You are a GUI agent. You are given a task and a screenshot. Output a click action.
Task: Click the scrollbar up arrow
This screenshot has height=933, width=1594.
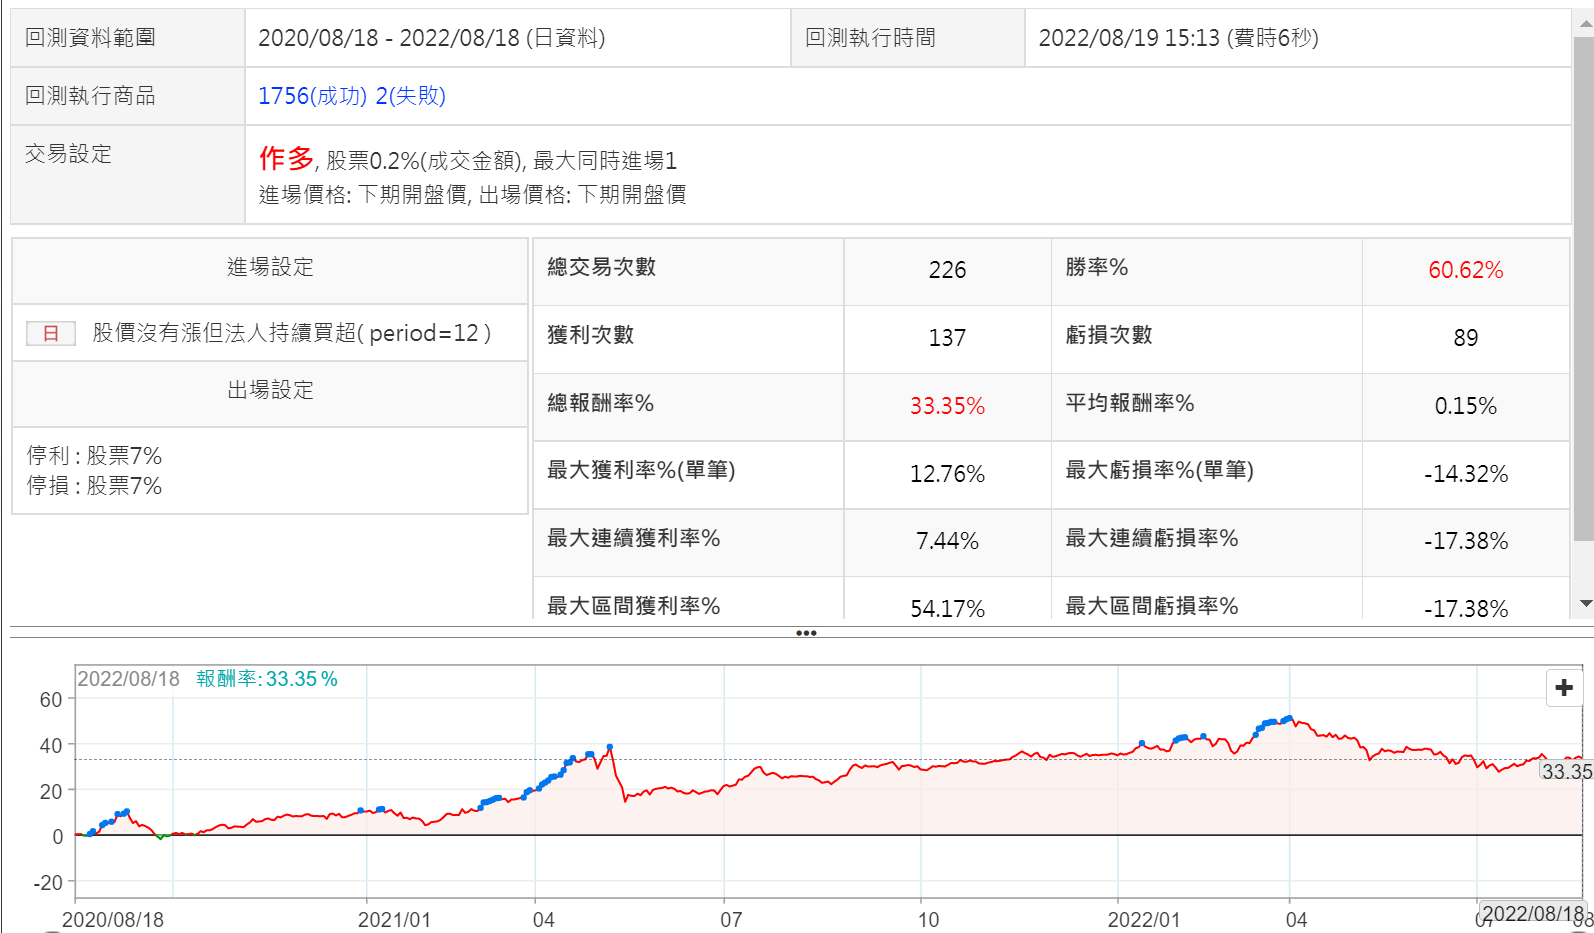1585,22
